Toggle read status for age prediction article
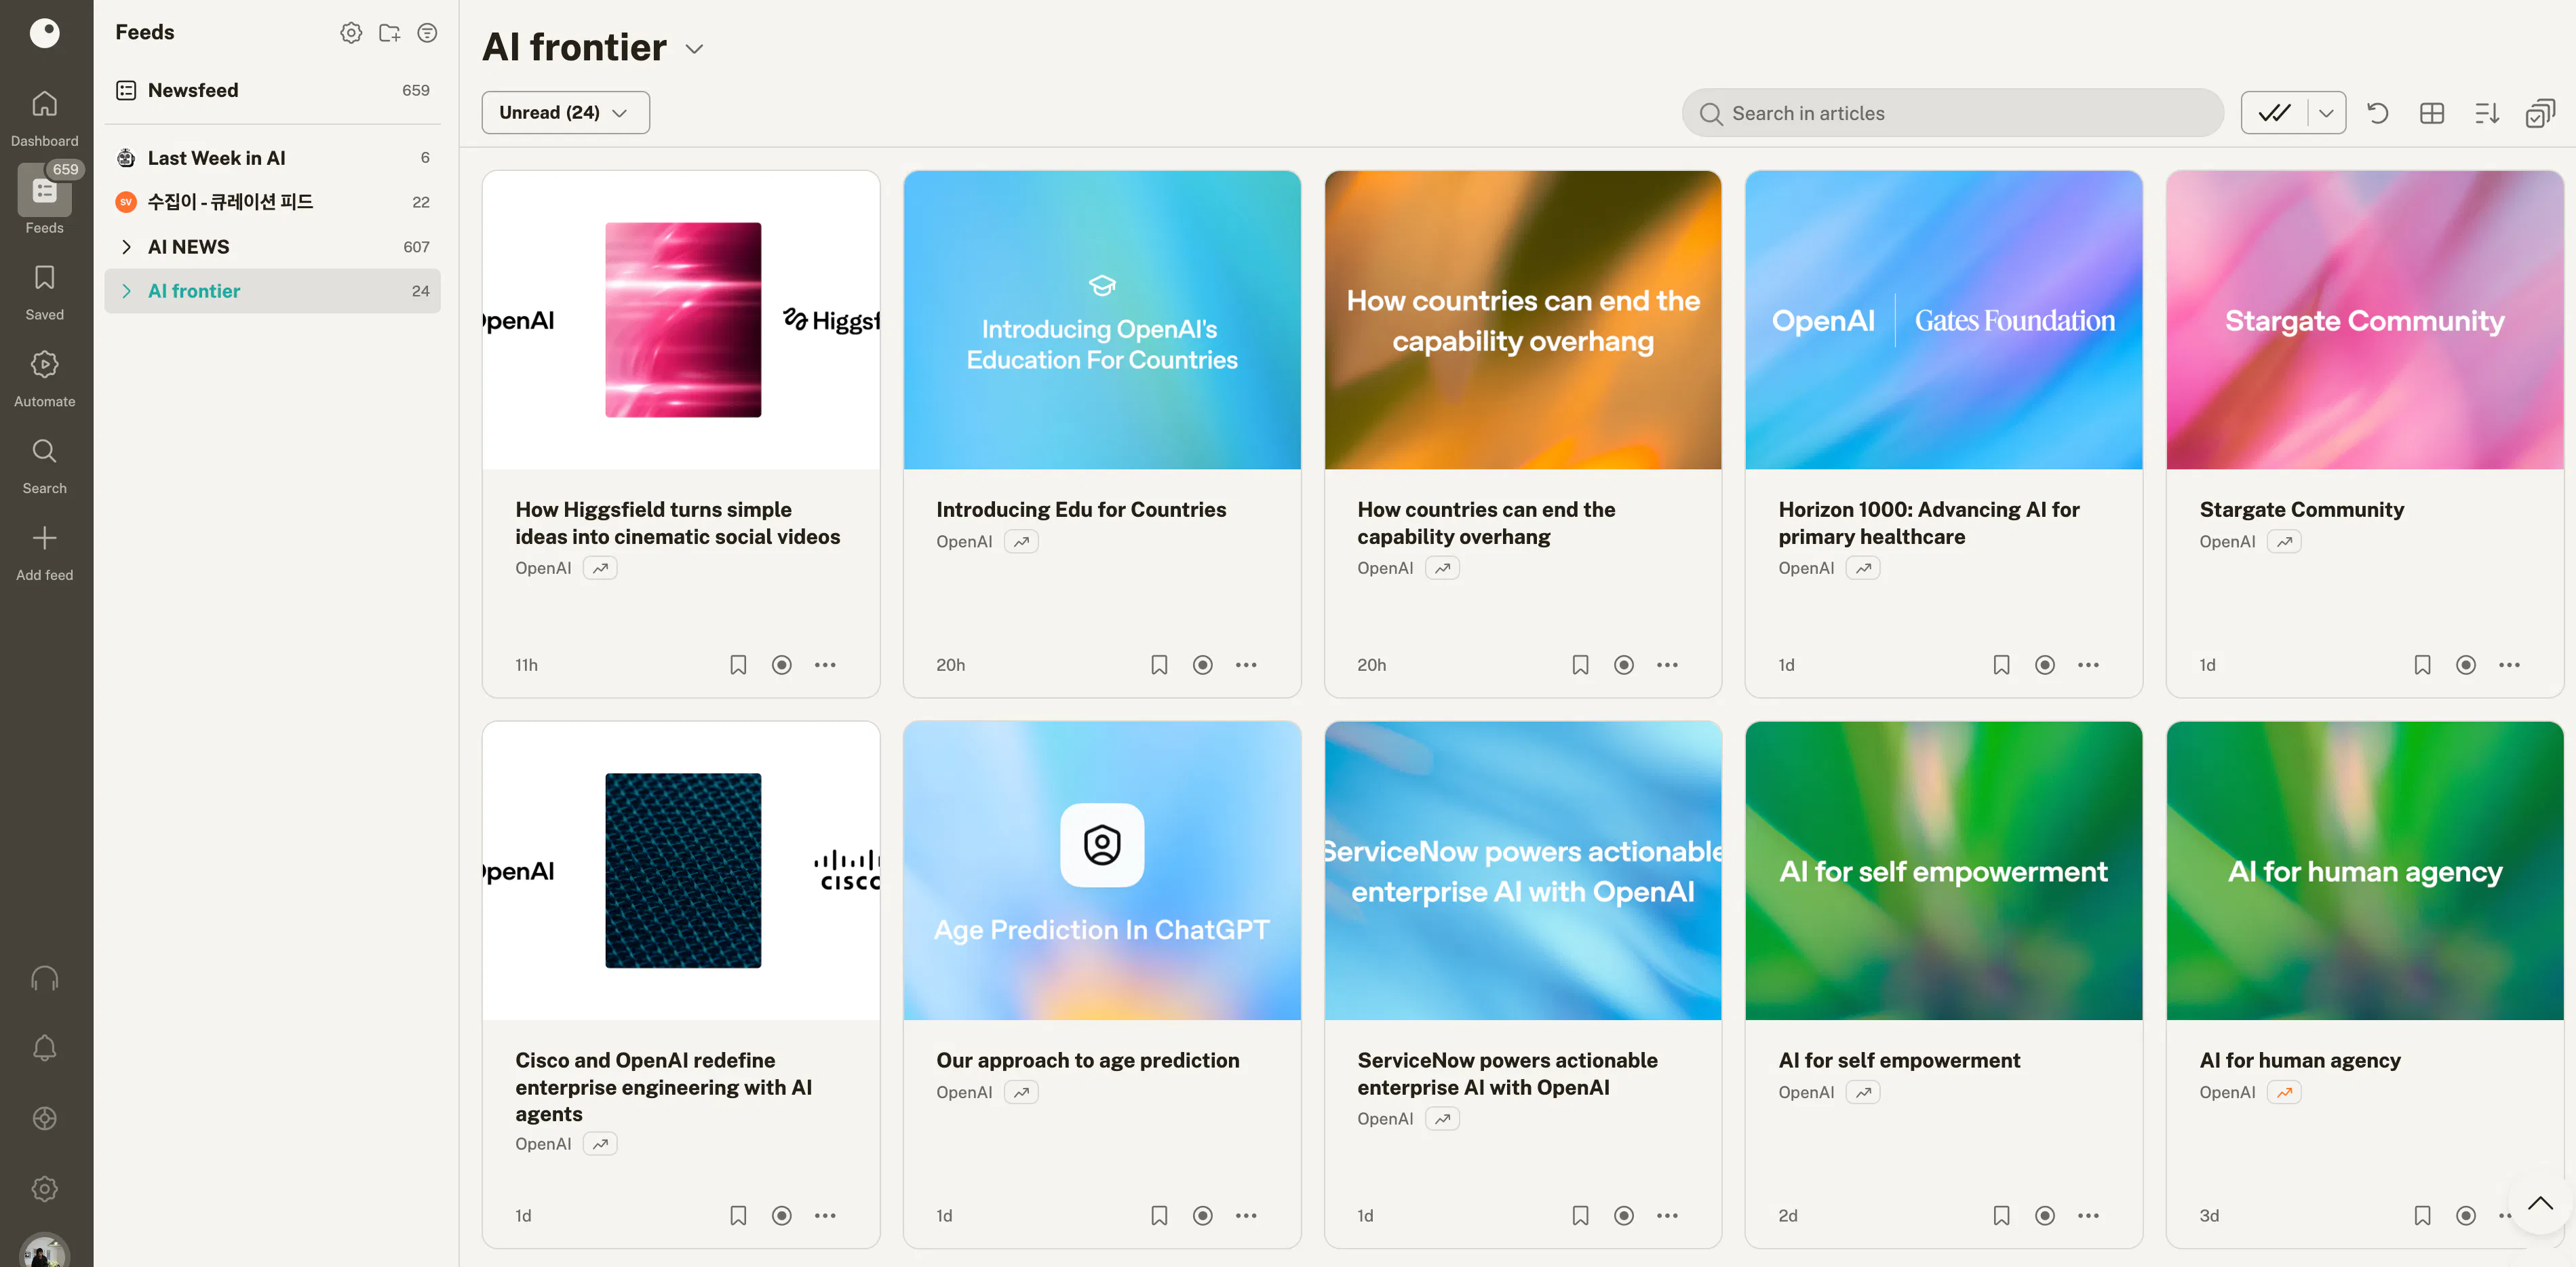 click(x=1203, y=1216)
